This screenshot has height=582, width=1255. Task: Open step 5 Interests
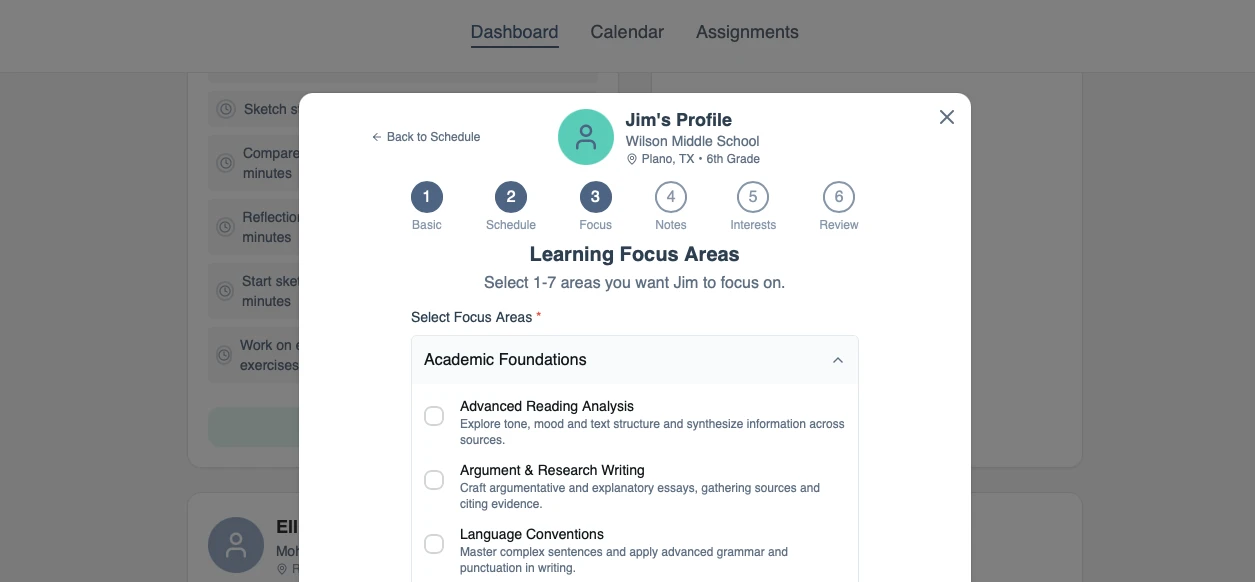tap(753, 197)
